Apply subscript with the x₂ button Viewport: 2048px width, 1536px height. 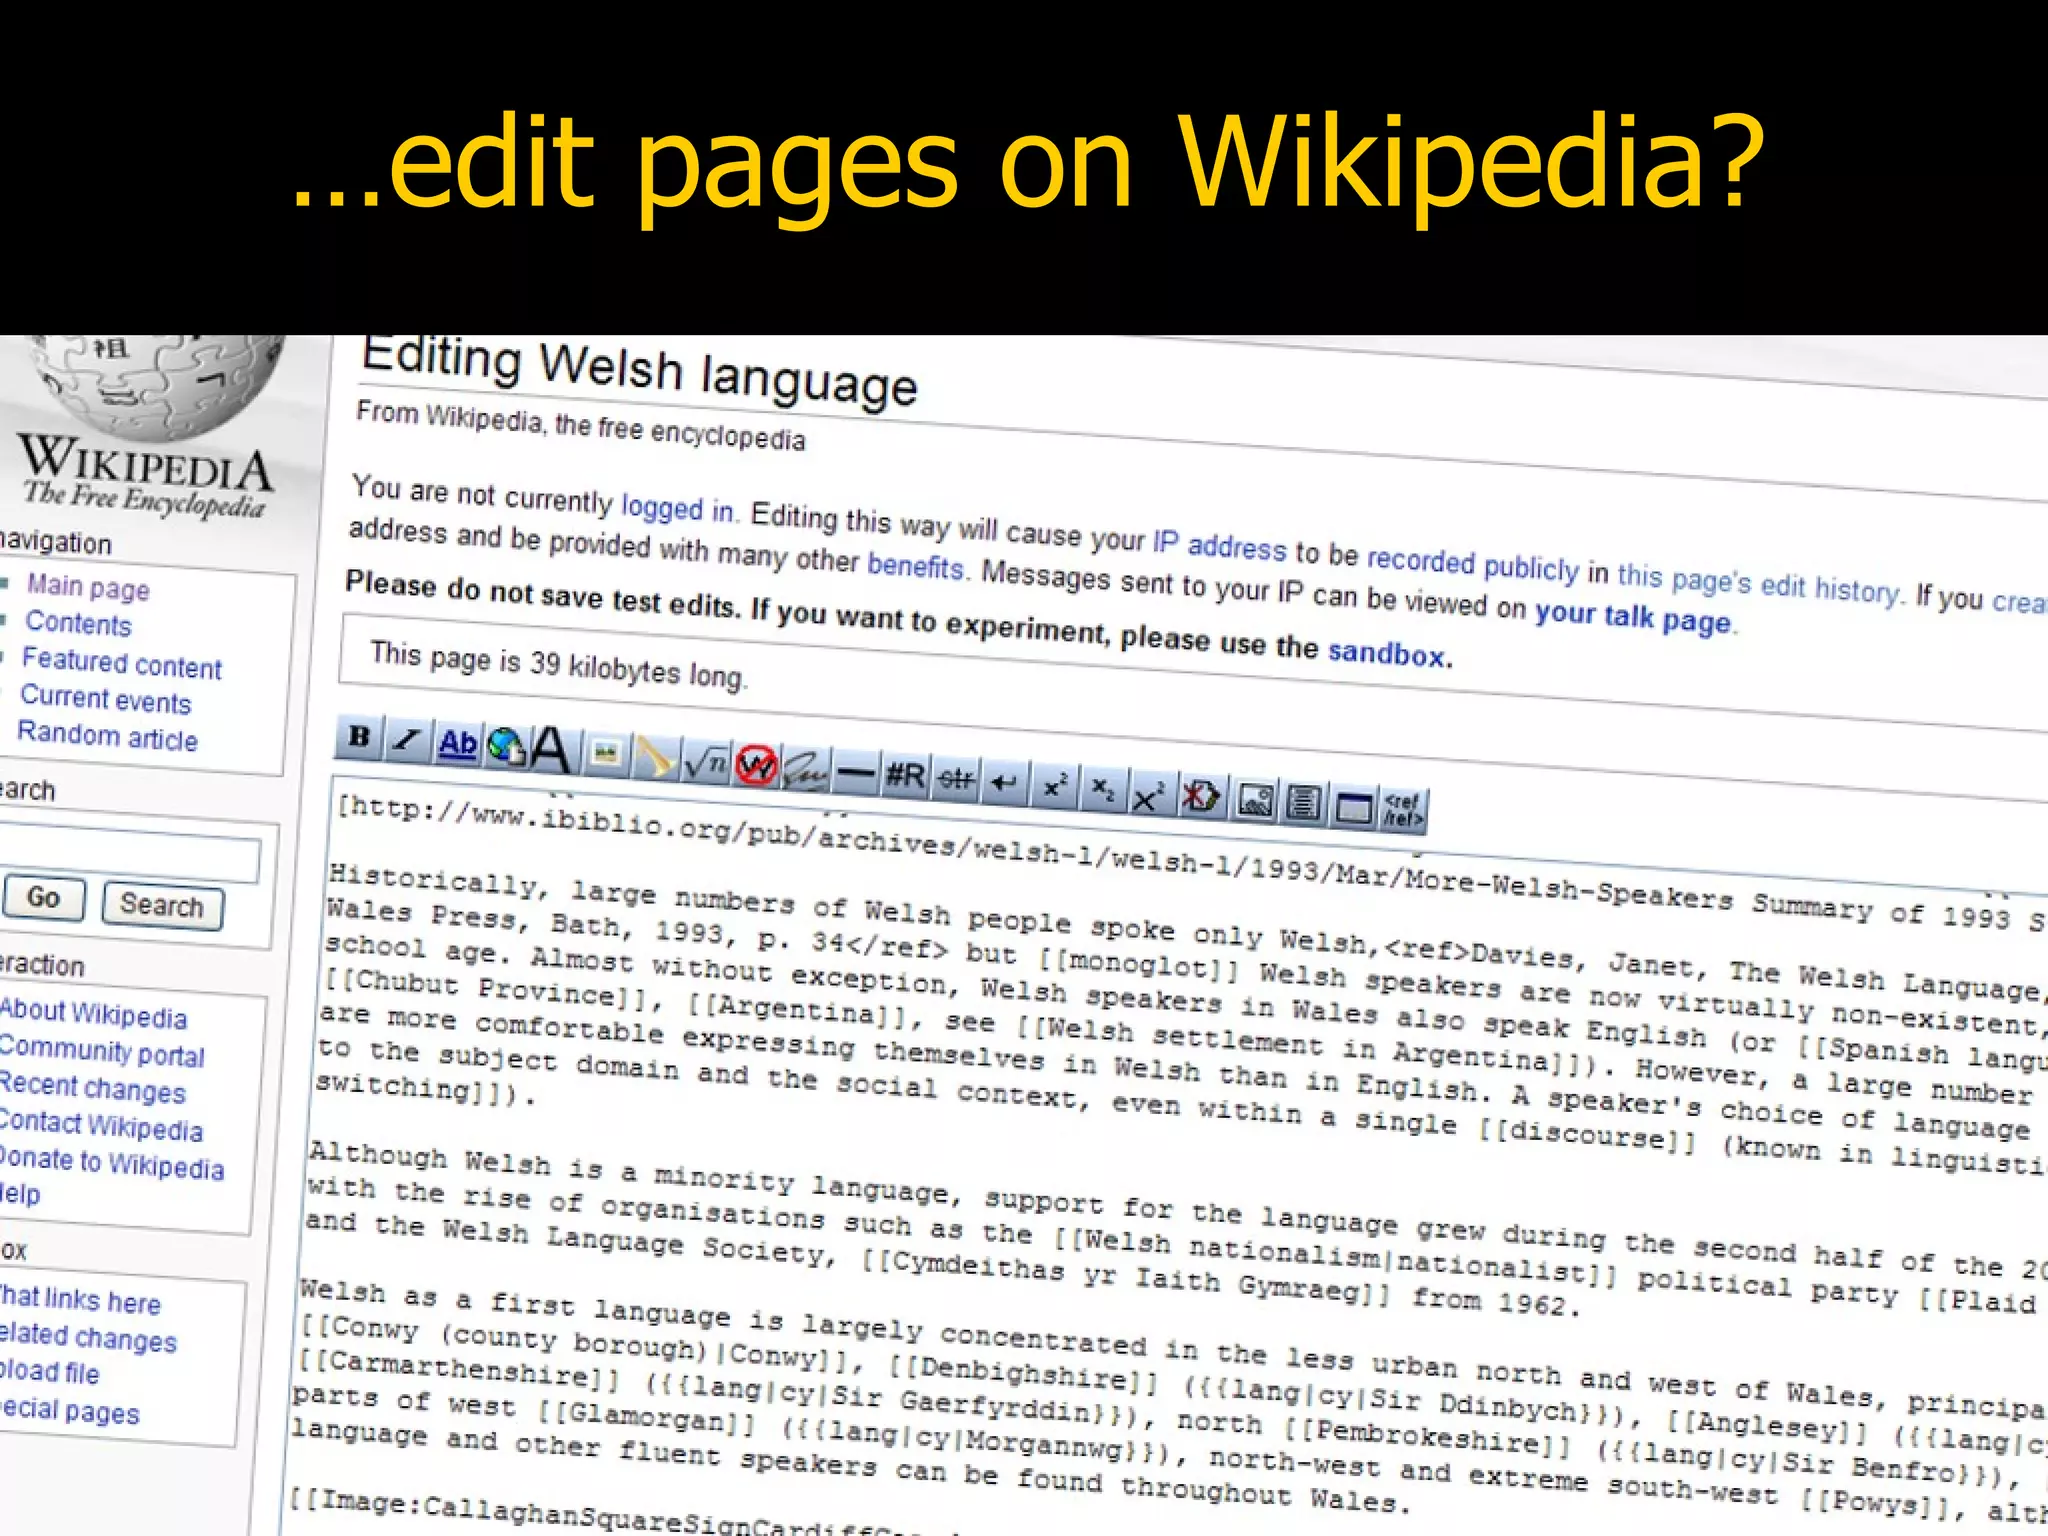pos(1103,790)
